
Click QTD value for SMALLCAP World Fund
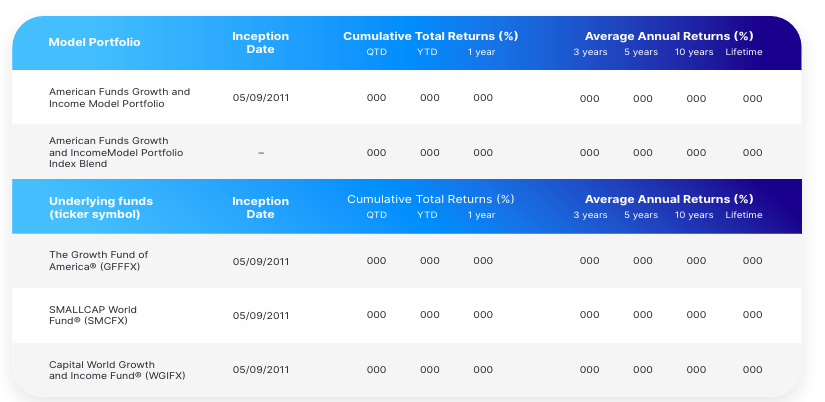pyautogui.click(x=376, y=315)
